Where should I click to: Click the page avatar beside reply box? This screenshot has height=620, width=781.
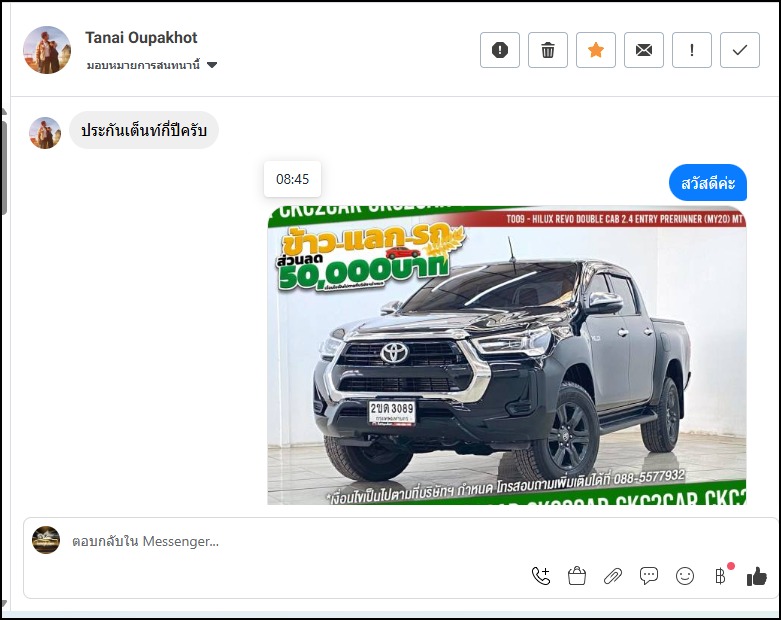tap(46, 540)
